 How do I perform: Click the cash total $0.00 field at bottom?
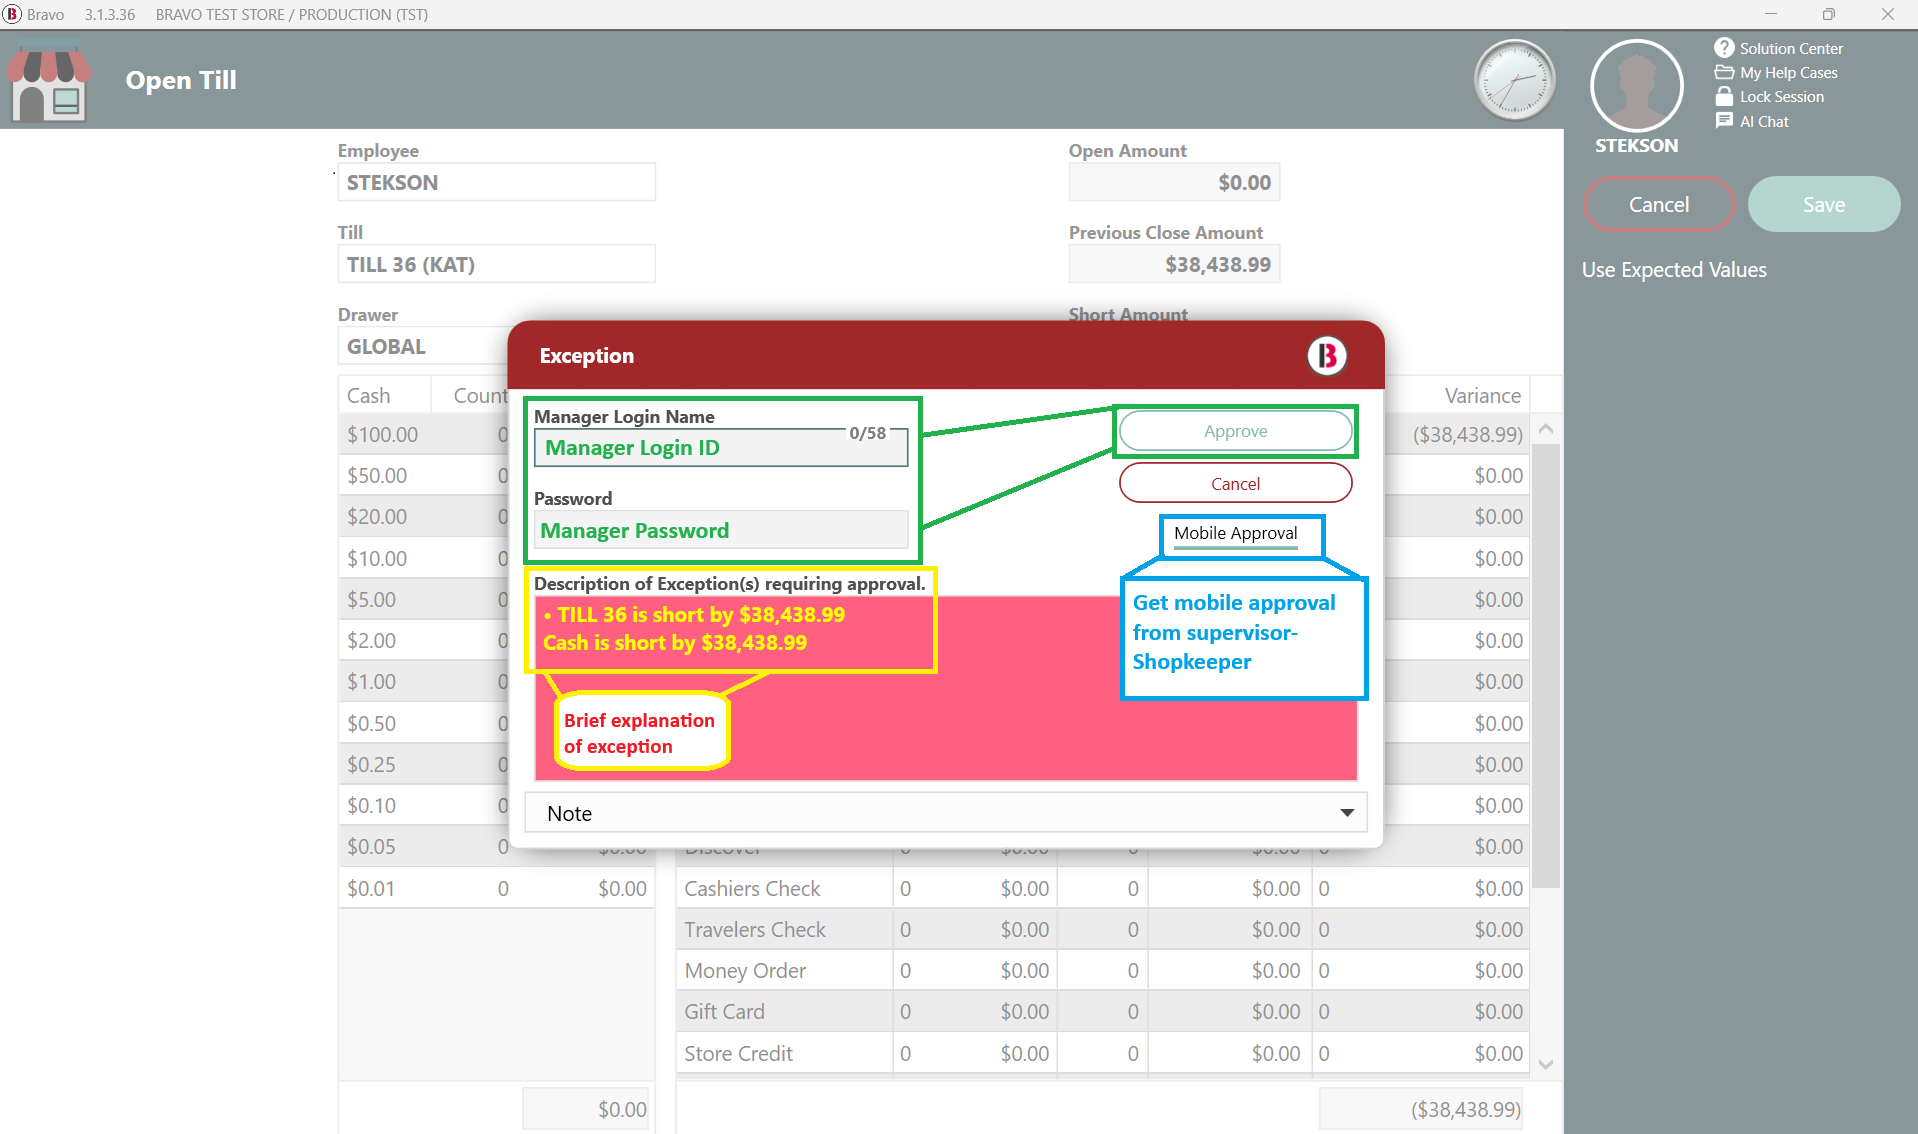point(586,1109)
